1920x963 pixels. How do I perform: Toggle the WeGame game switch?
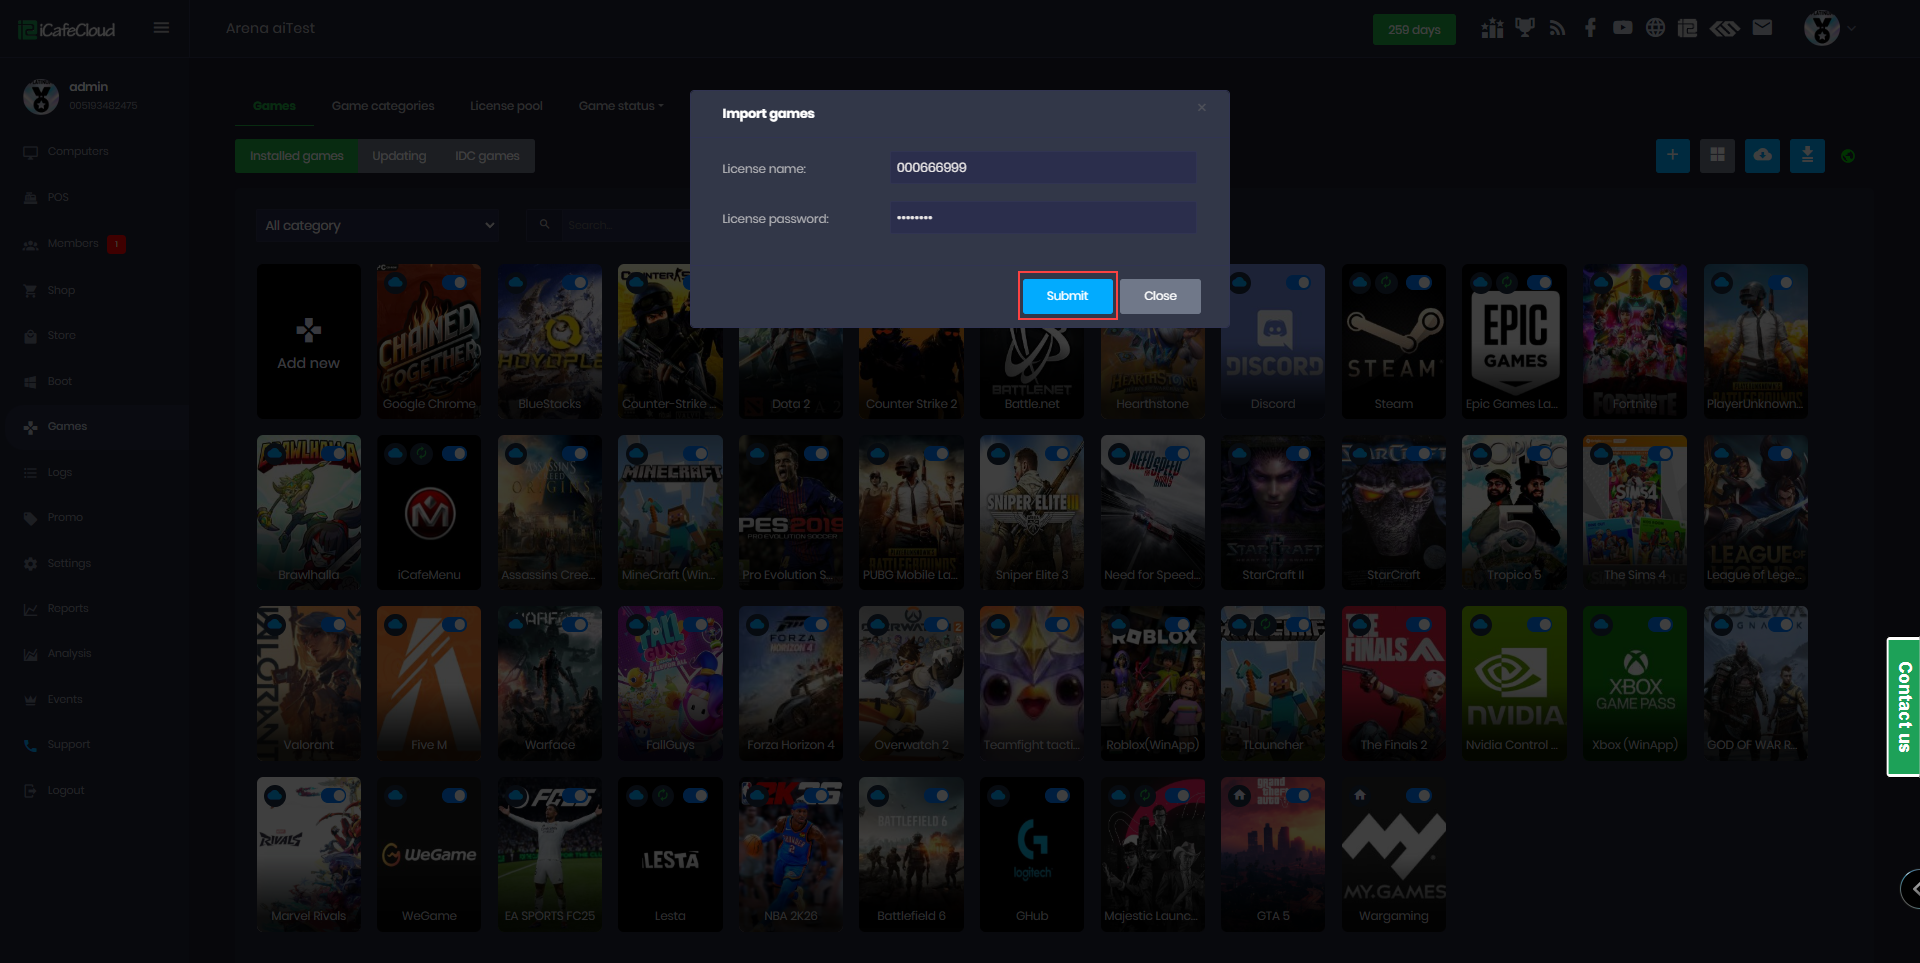coord(454,796)
